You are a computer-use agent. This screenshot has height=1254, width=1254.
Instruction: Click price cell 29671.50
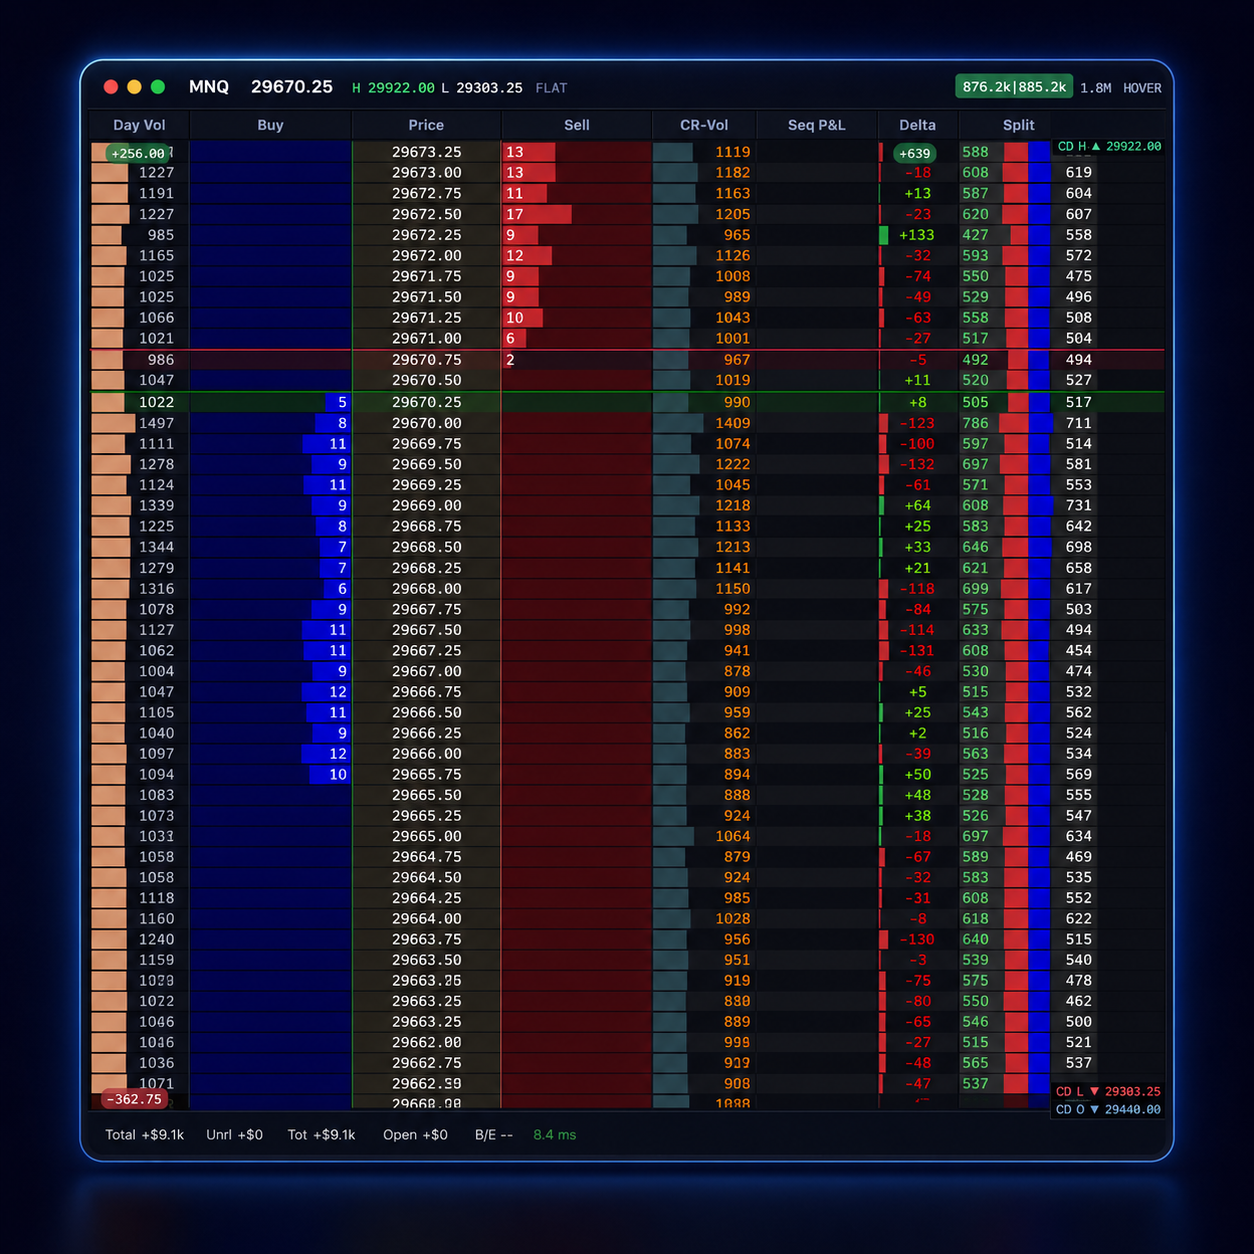pyautogui.click(x=427, y=297)
